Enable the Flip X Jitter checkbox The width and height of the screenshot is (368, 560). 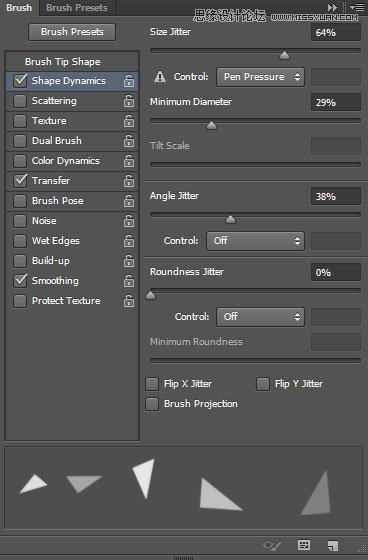click(152, 384)
